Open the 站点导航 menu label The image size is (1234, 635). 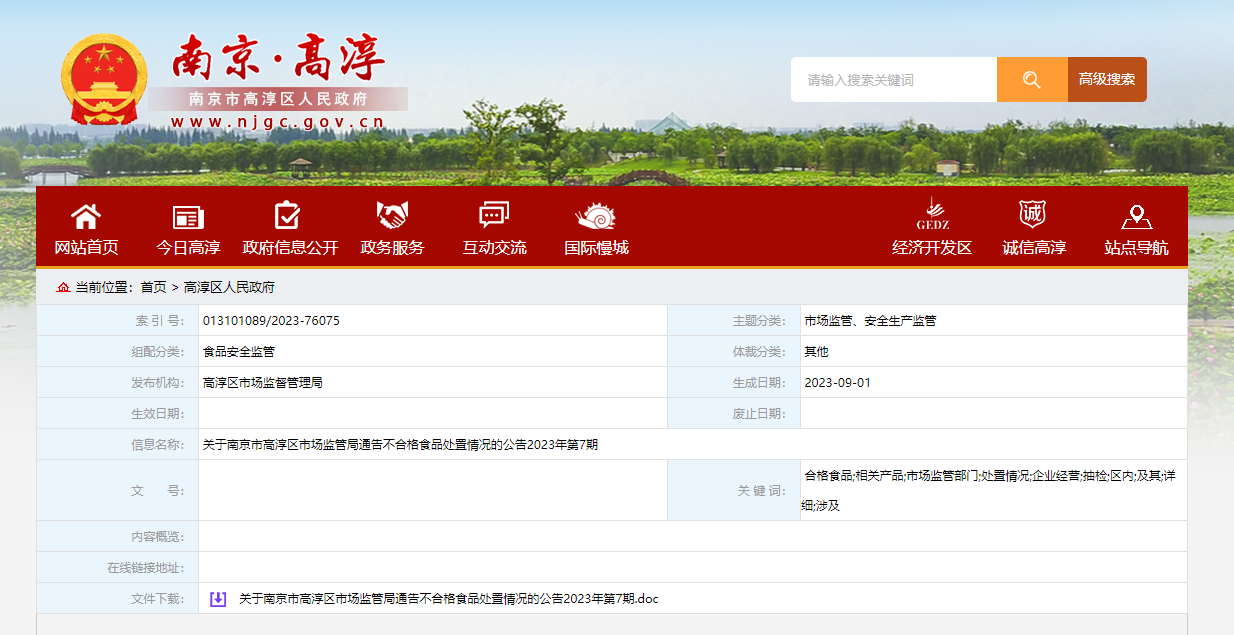click(1136, 247)
